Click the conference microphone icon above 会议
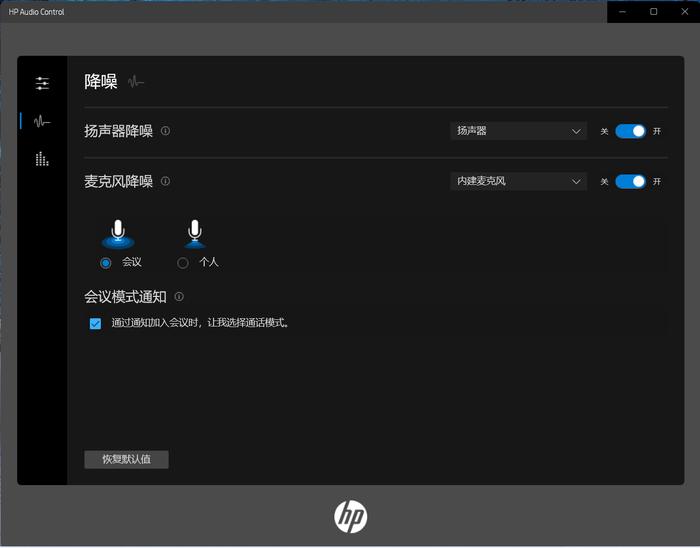 (x=118, y=234)
